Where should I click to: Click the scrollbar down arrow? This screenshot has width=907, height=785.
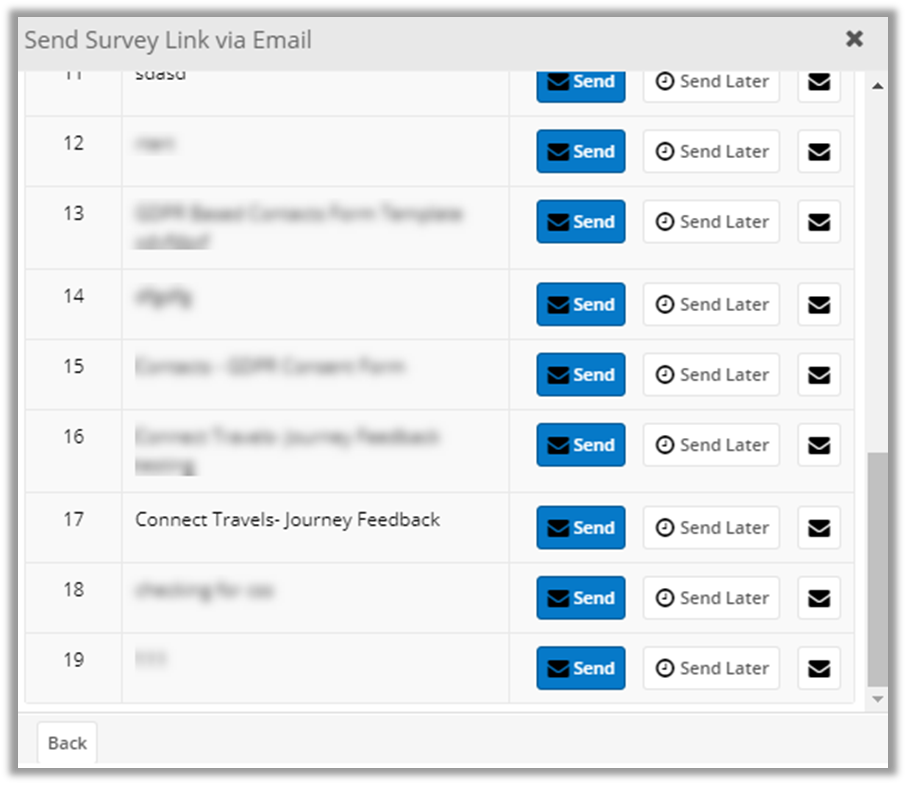[x=878, y=697]
